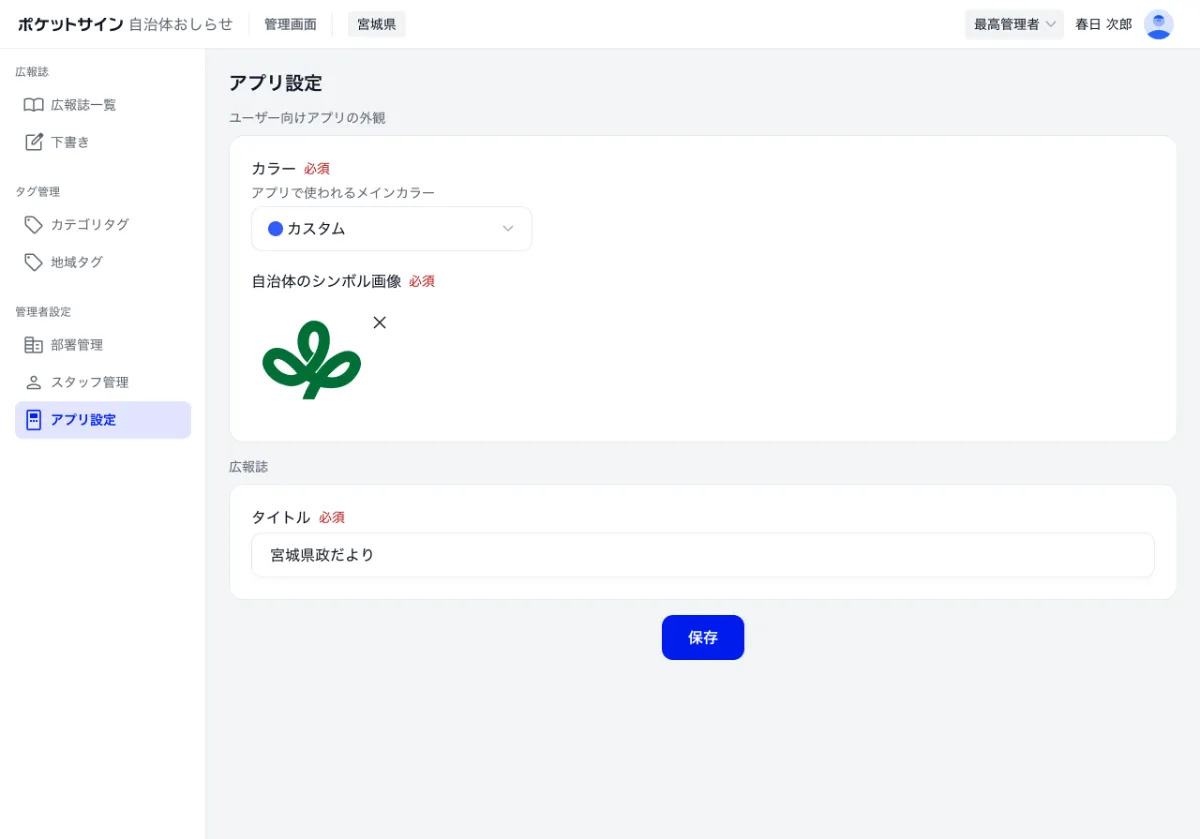
Task: Select the 下書き draft pencil icon
Action: point(33,142)
